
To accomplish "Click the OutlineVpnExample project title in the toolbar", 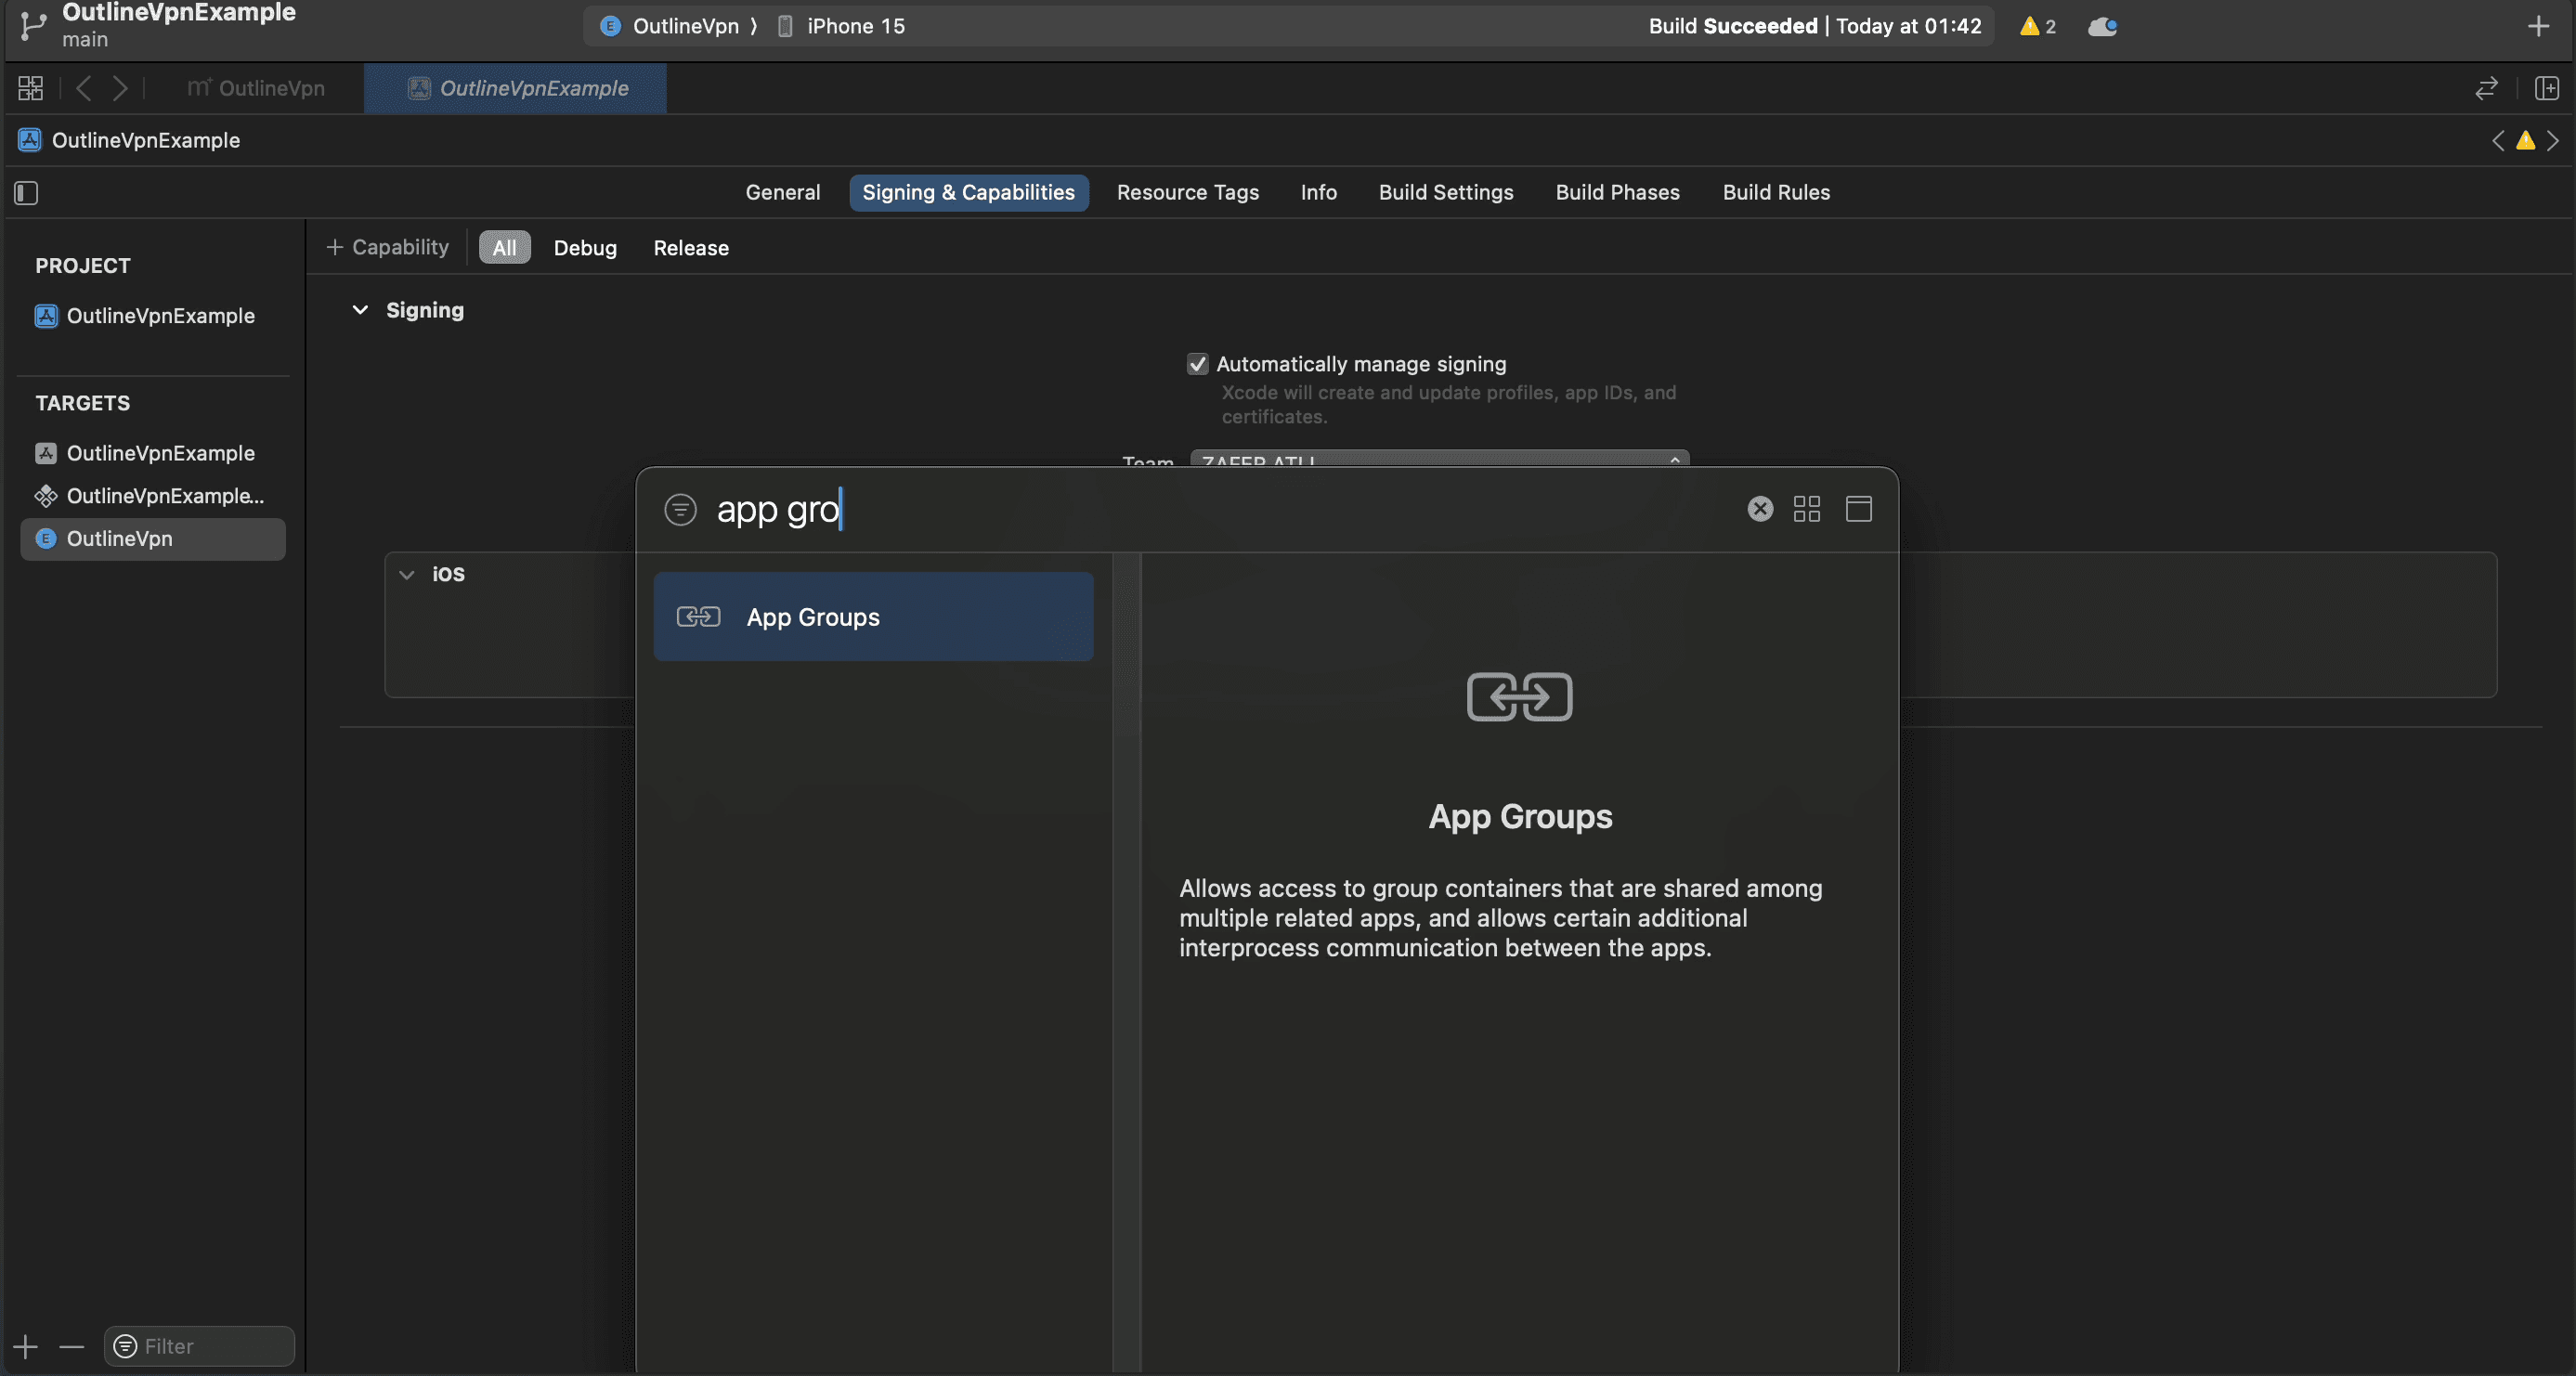I will pyautogui.click(x=179, y=12).
